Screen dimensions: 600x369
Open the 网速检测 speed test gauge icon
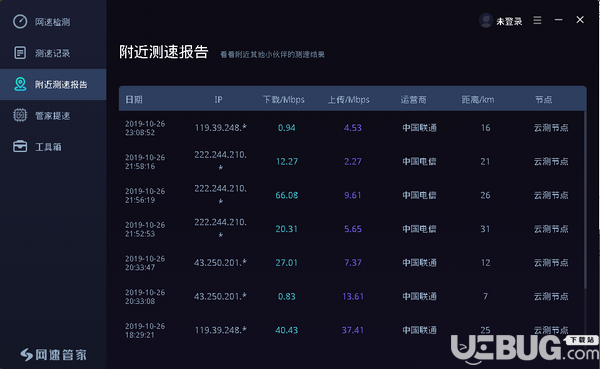pos(20,21)
